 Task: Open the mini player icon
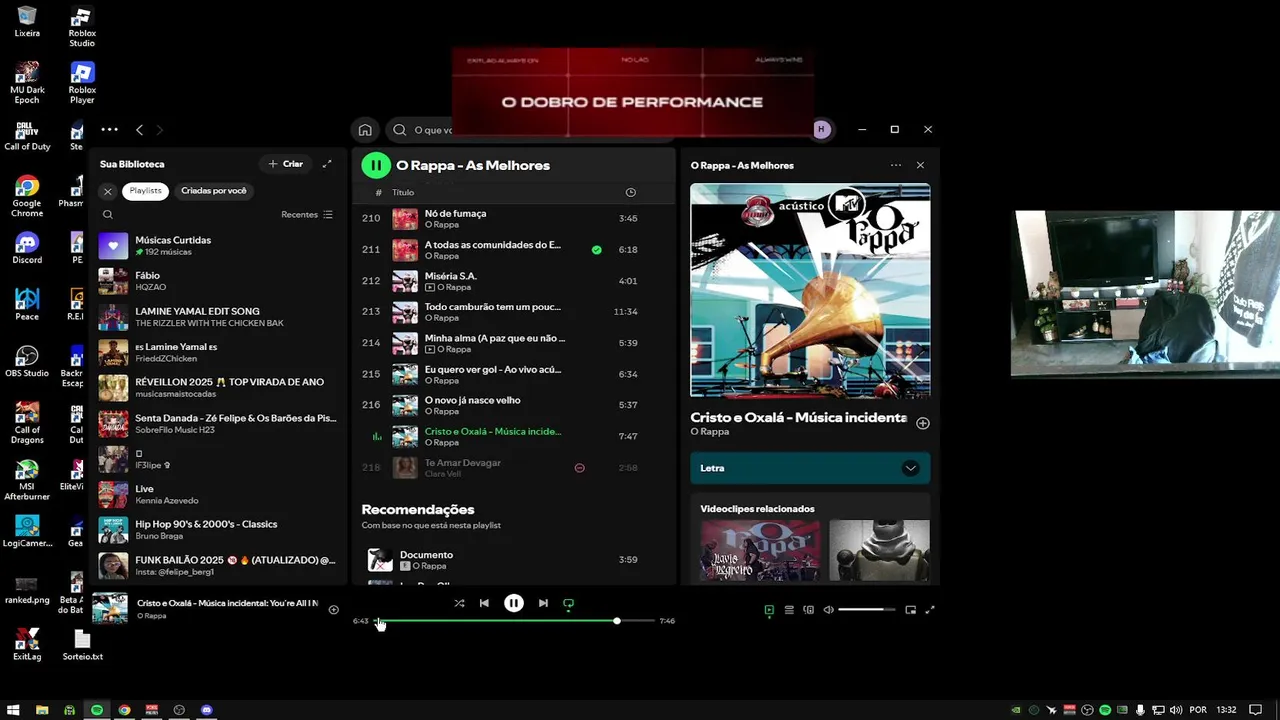point(910,610)
